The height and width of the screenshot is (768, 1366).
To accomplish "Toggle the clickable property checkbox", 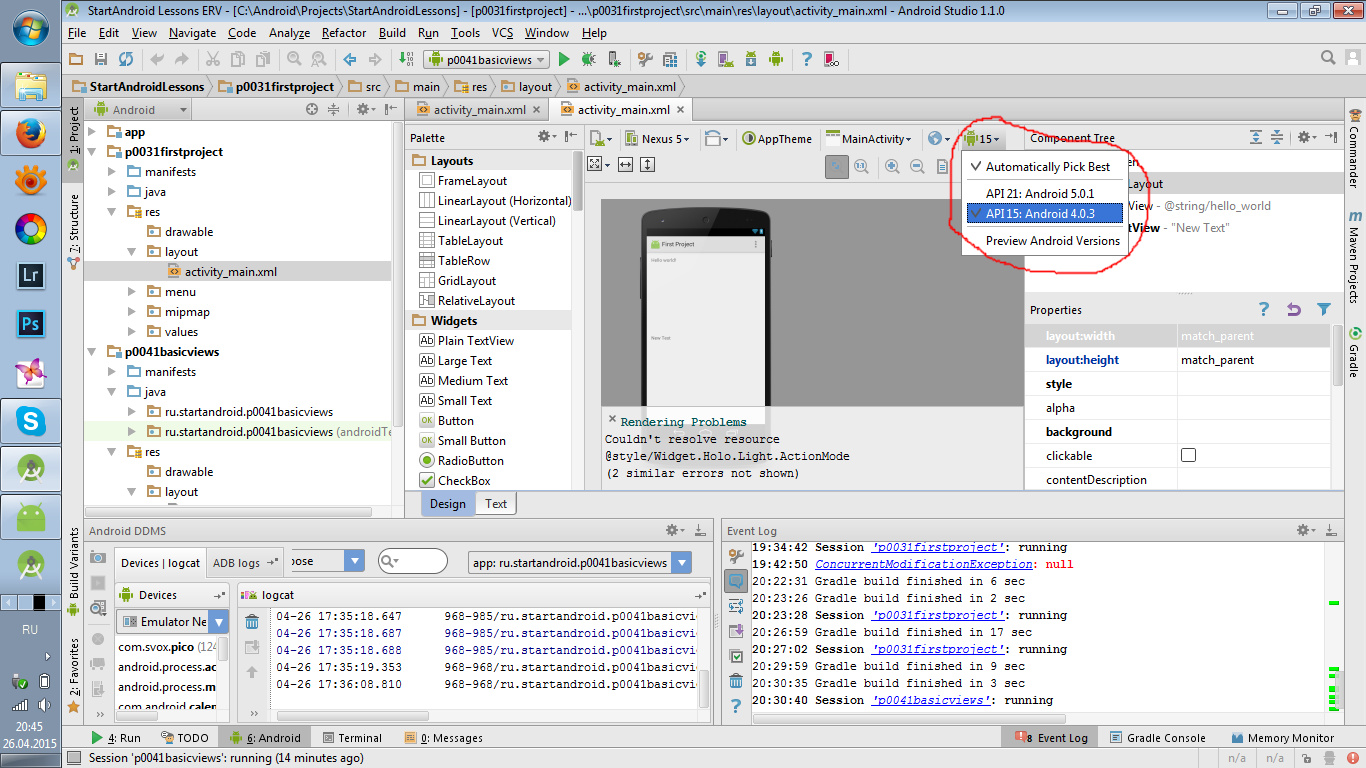I will (1188, 455).
